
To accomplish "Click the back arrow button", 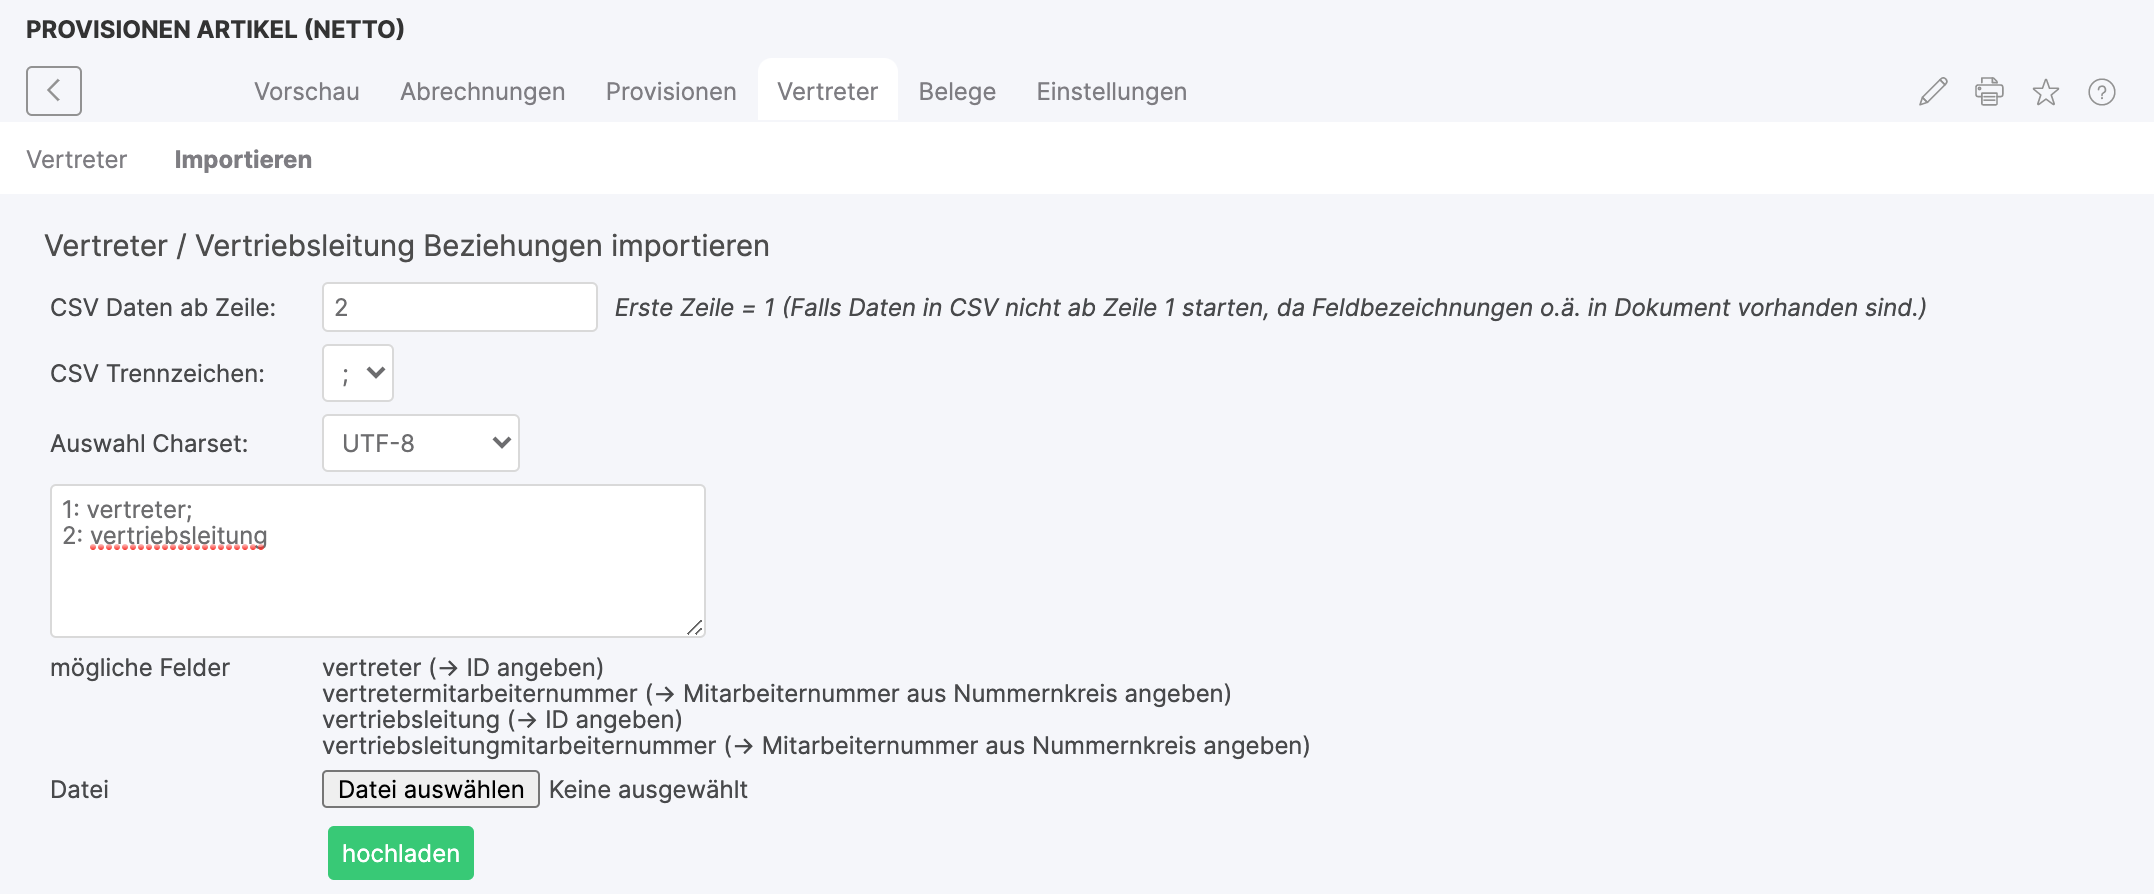I will click(x=54, y=91).
